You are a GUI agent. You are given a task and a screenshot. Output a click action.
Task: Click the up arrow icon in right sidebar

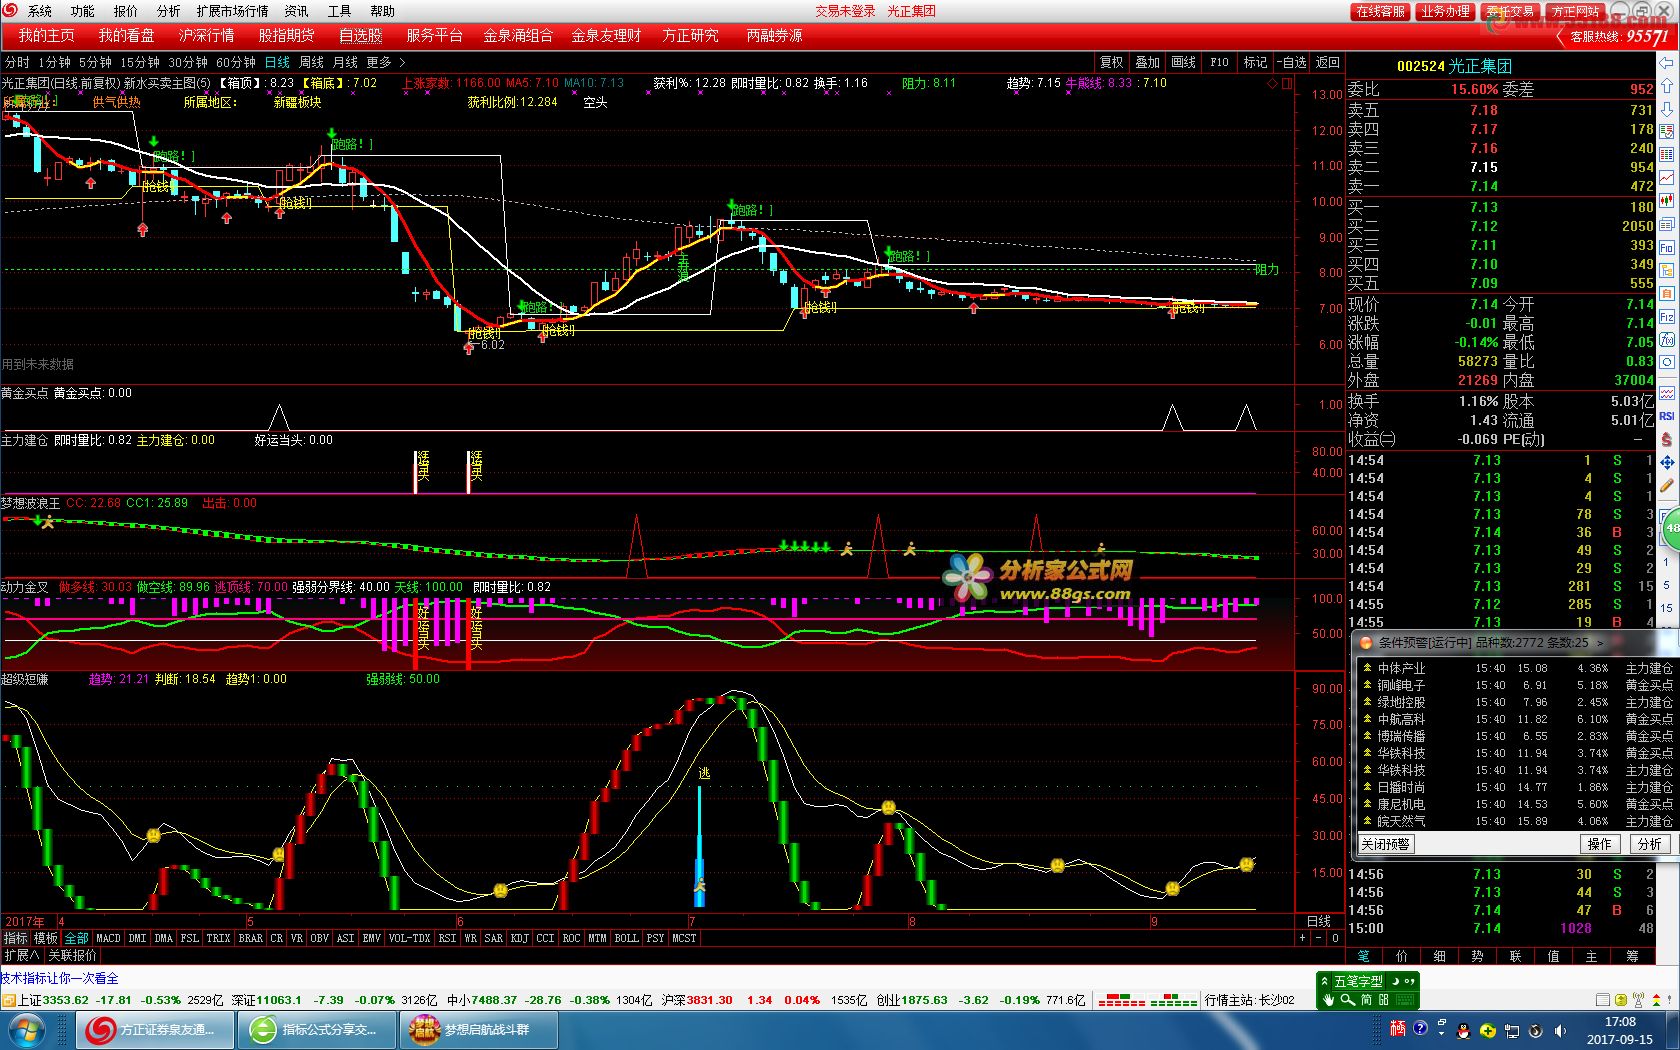[1667, 85]
